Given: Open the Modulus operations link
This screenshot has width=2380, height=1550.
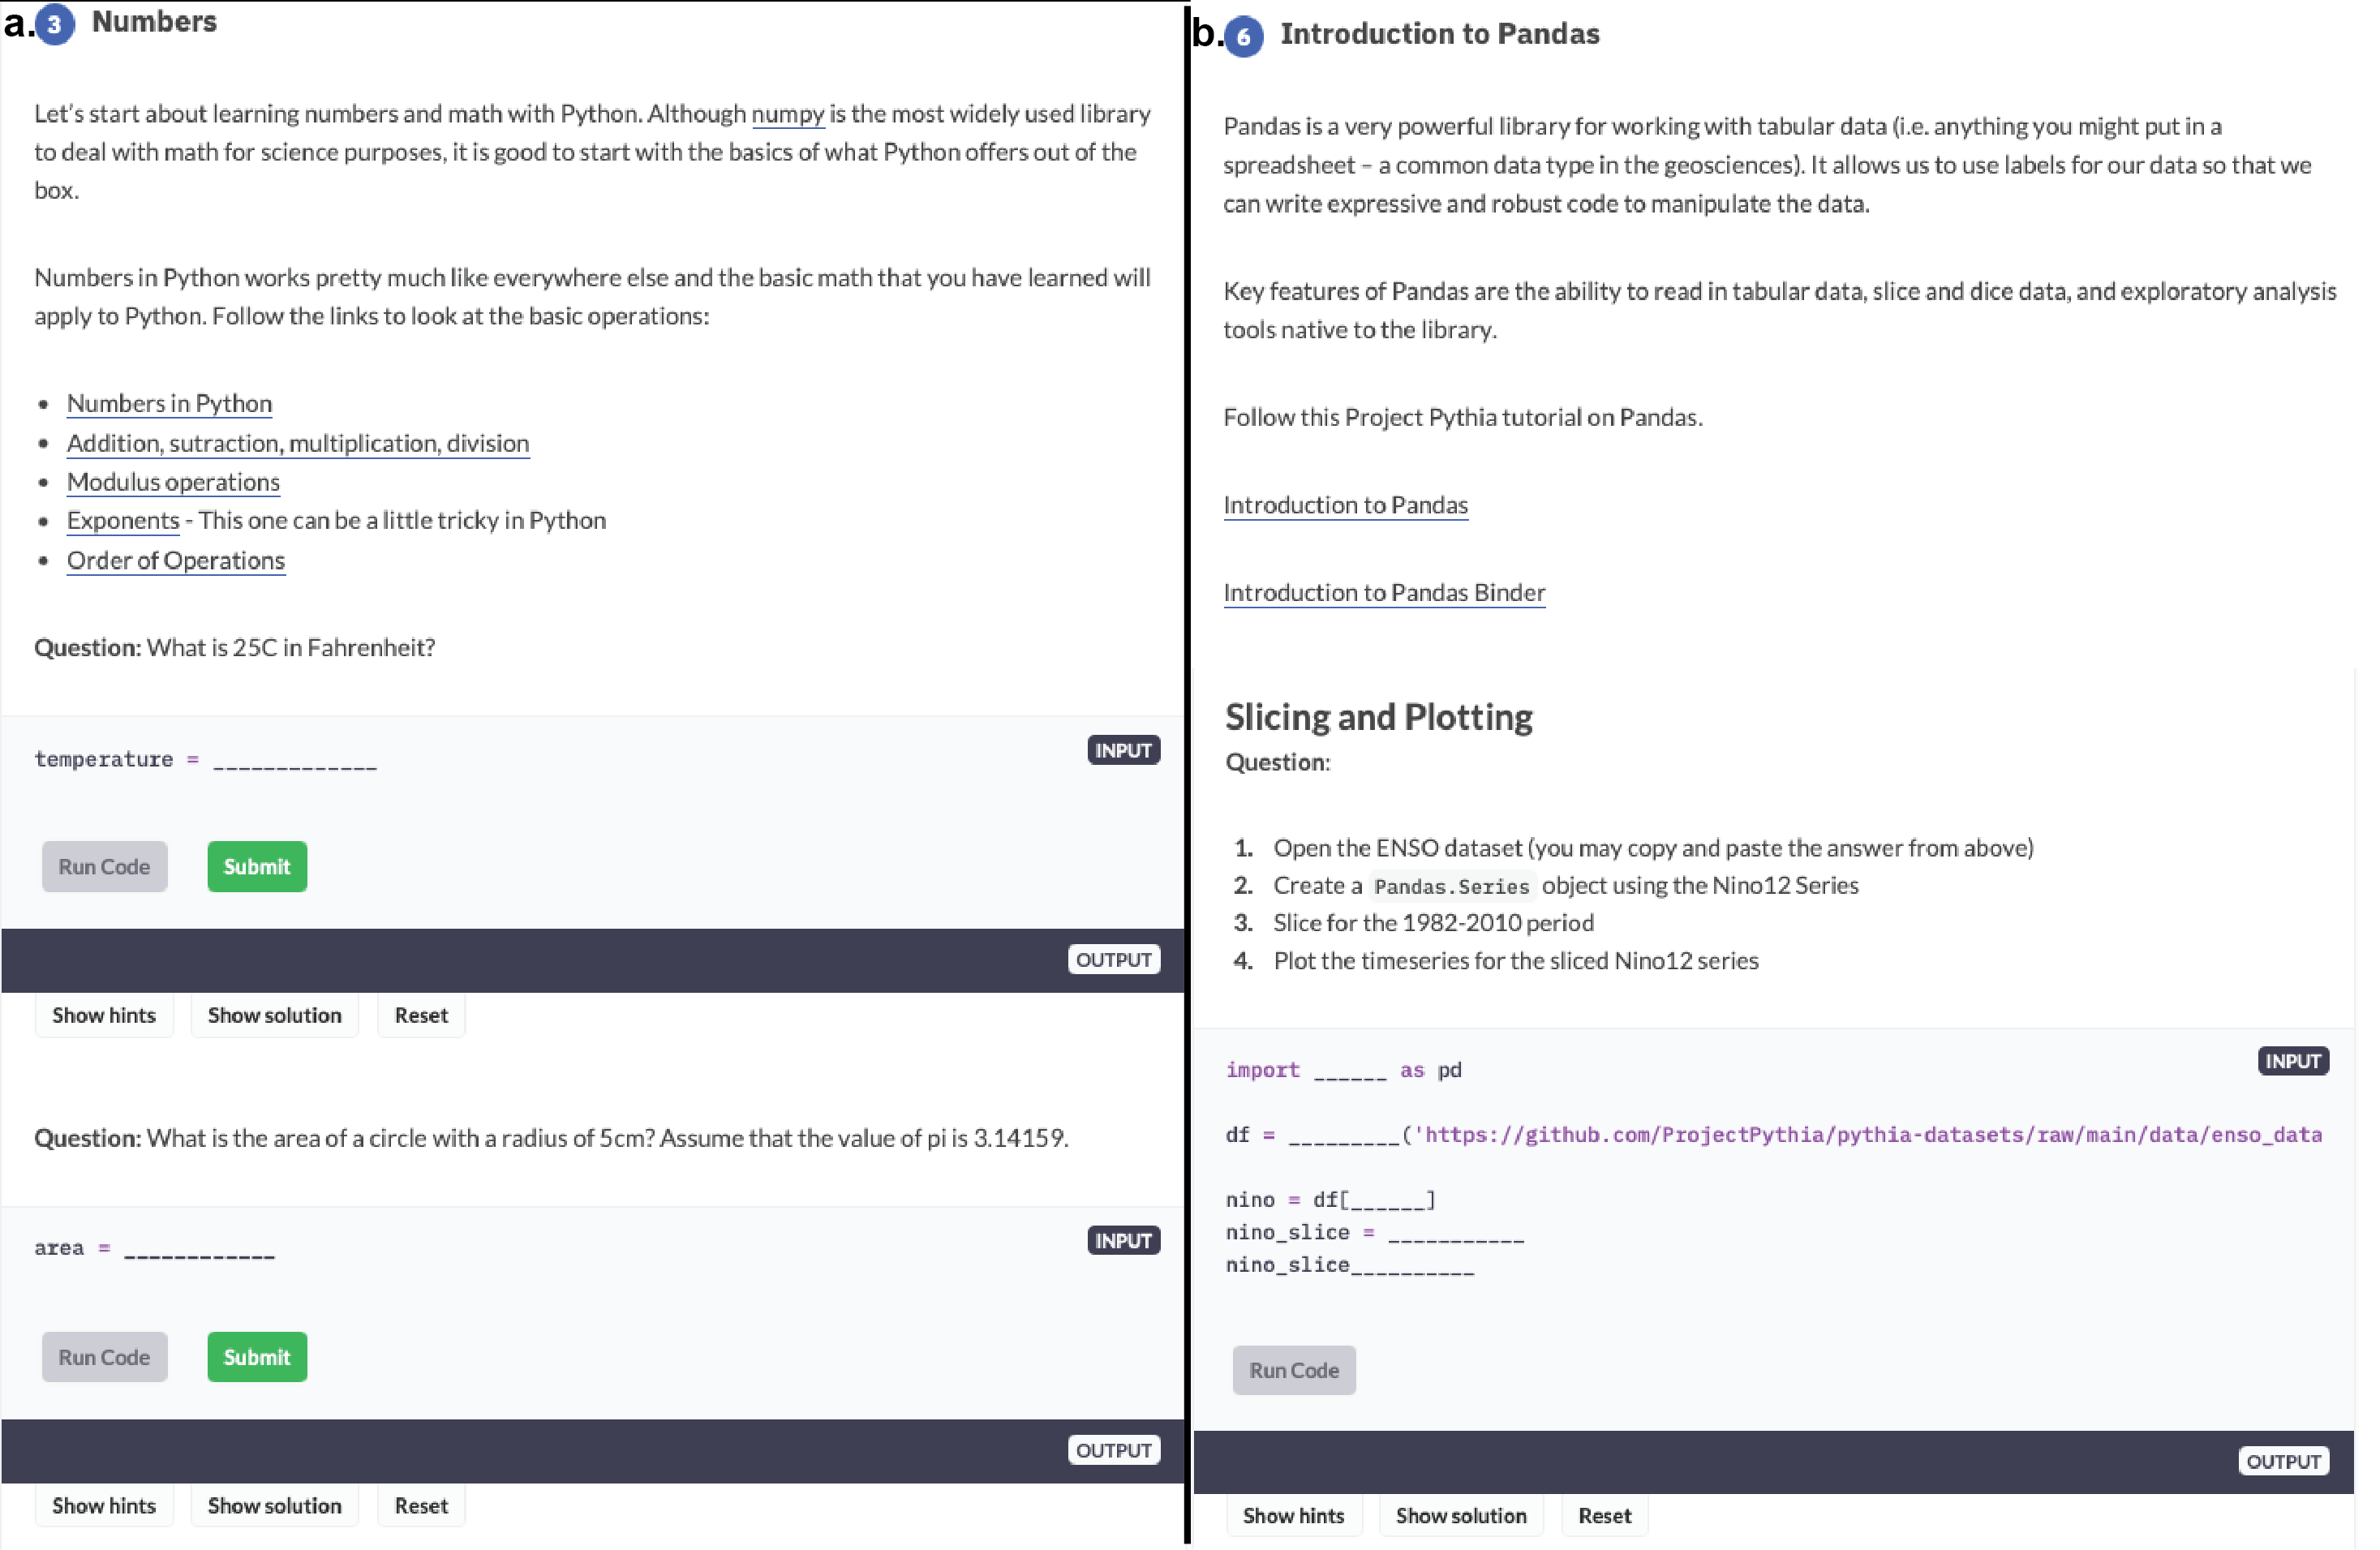Looking at the screenshot, I should coord(172,481).
